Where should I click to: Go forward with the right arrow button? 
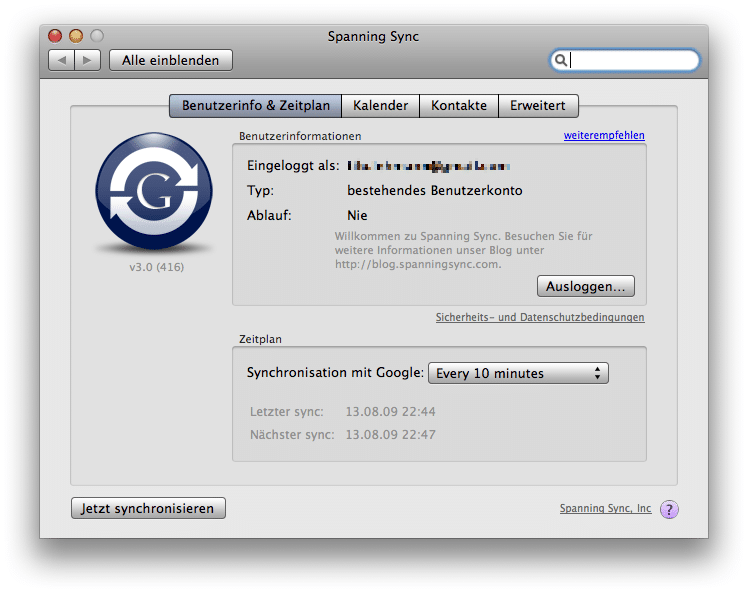(87, 60)
